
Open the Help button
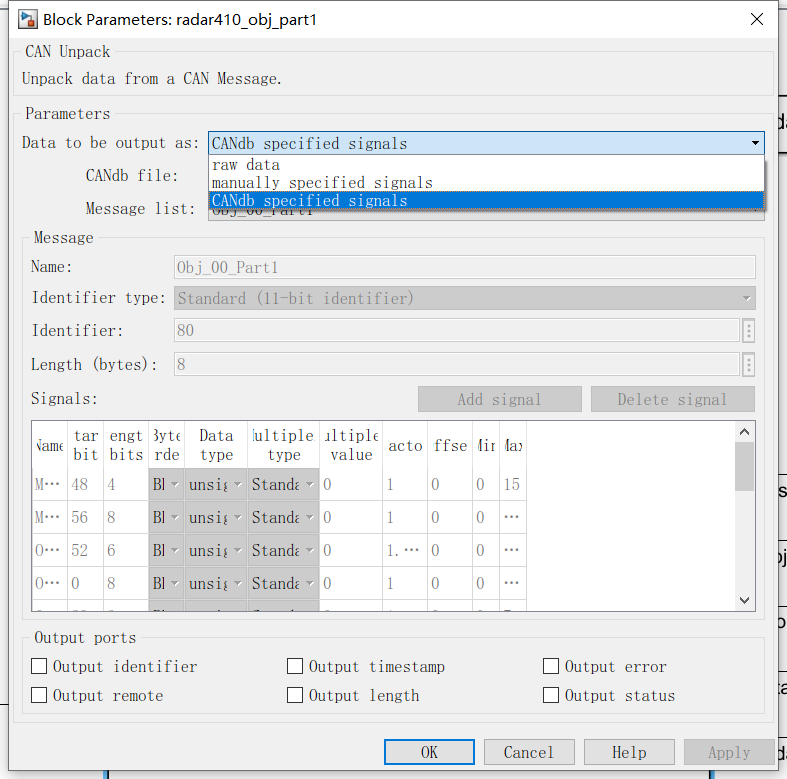[x=629, y=752]
